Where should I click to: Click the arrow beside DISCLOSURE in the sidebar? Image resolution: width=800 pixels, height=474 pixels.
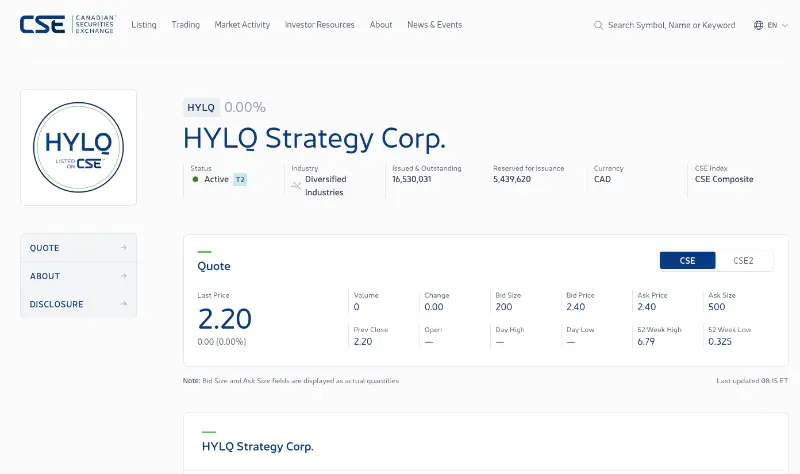[x=123, y=304]
